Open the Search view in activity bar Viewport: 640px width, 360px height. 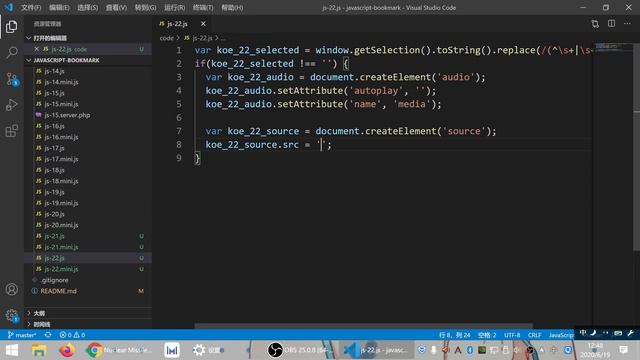(x=11, y=52)
